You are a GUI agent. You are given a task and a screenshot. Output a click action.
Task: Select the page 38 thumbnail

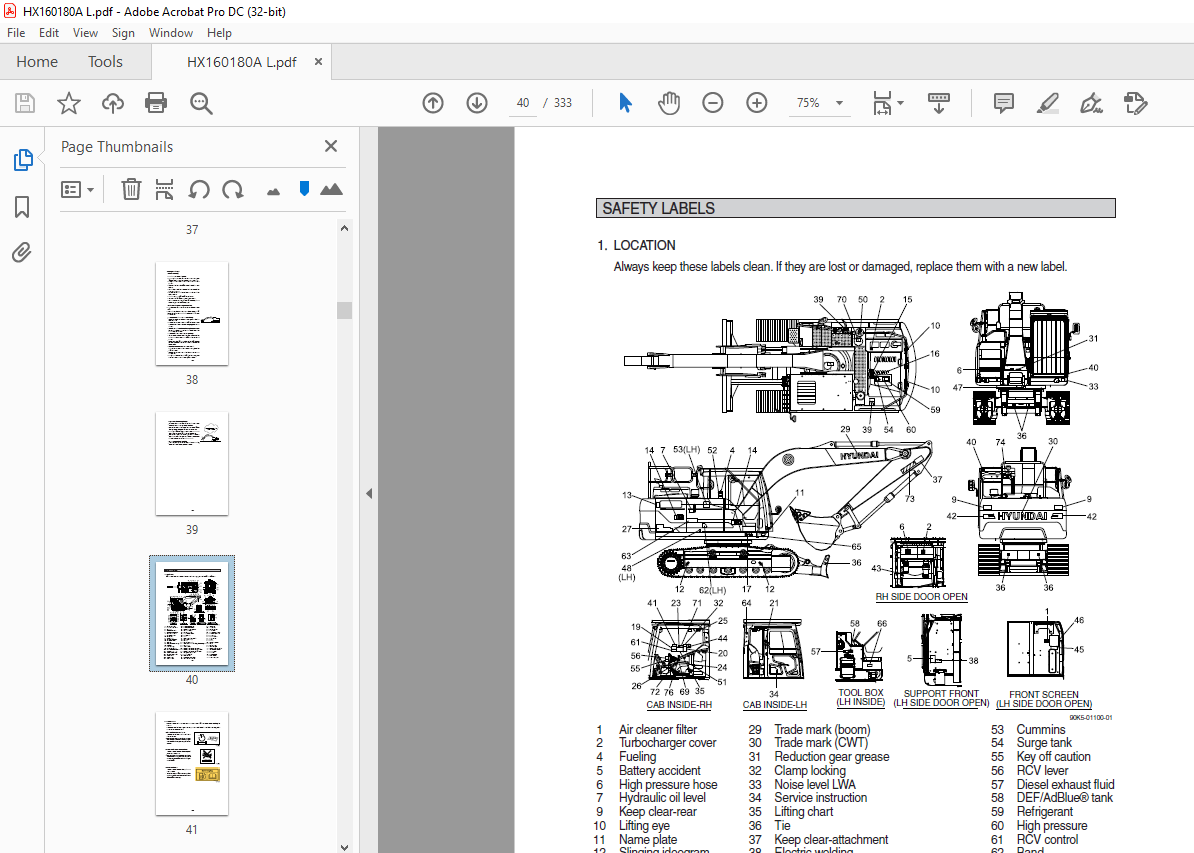click(192, 314)
